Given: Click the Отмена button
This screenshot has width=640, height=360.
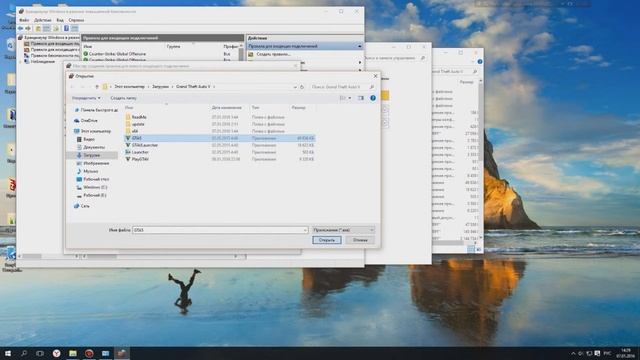Looking at the screenshot, I should click(x=360, y=240).
